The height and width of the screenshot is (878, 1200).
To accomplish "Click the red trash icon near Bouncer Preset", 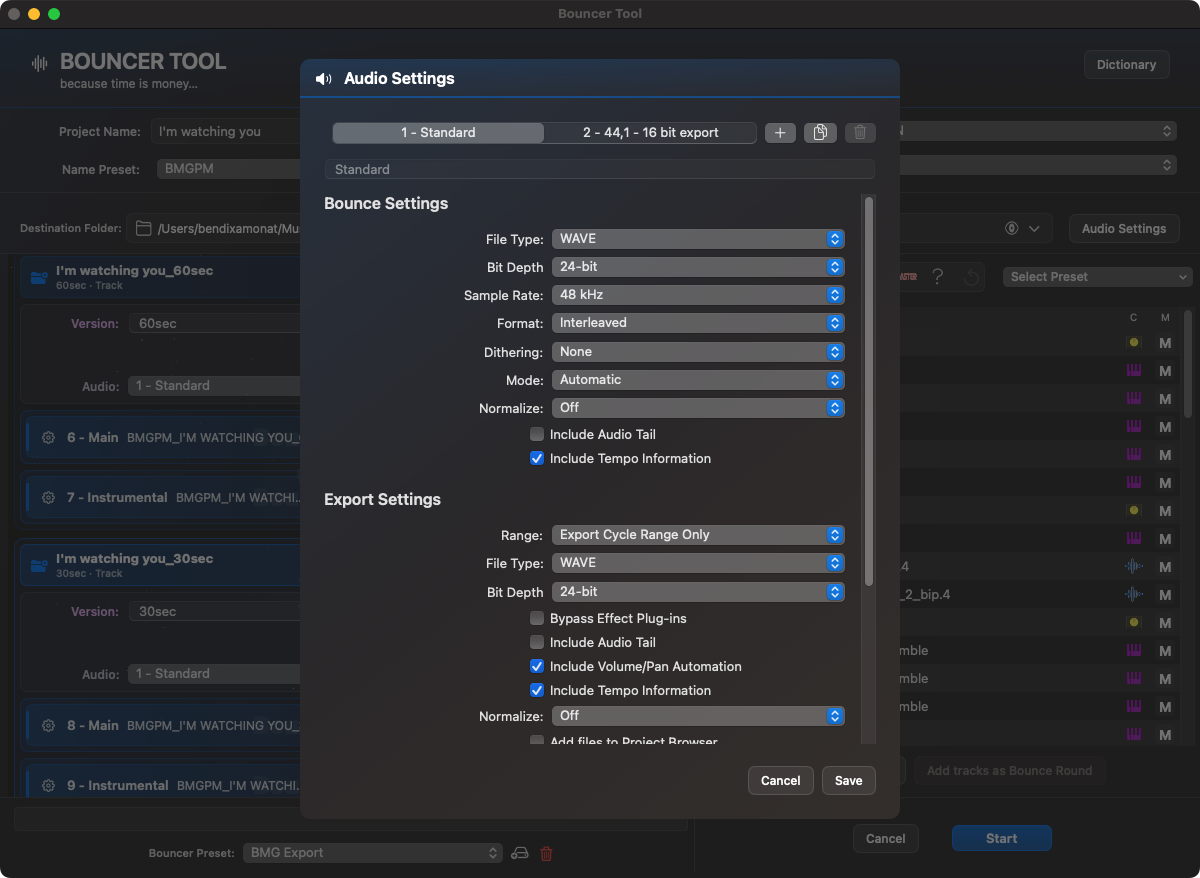I will pos(546,853).
